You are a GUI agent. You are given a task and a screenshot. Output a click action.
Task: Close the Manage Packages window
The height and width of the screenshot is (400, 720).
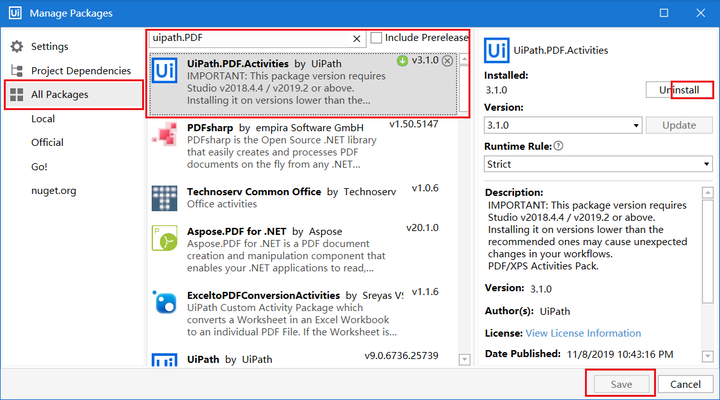coord(700,13)
